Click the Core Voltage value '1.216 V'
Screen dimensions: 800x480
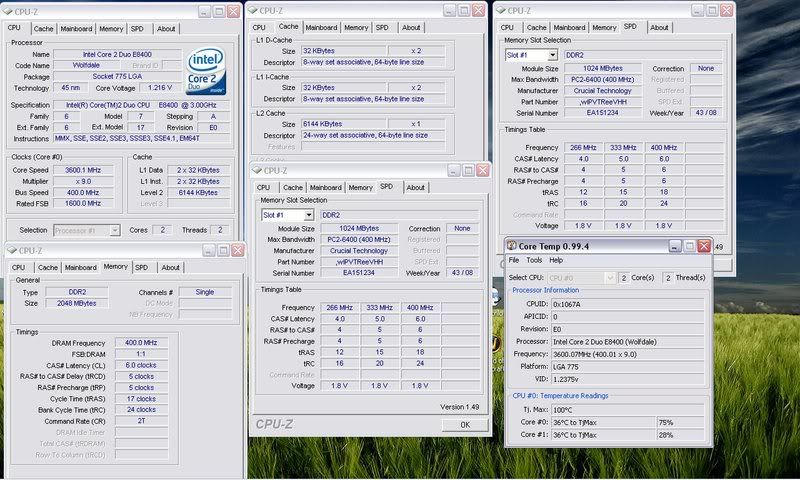pyautogui.click(x=160, y=88)
